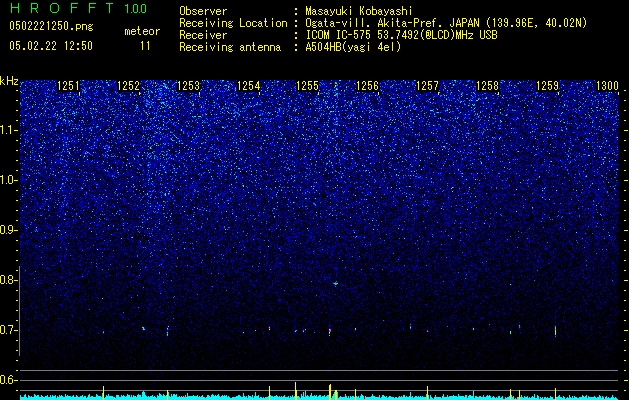Click the Receiver field label
Screen dimensions: 629x400
coord(203,35)
